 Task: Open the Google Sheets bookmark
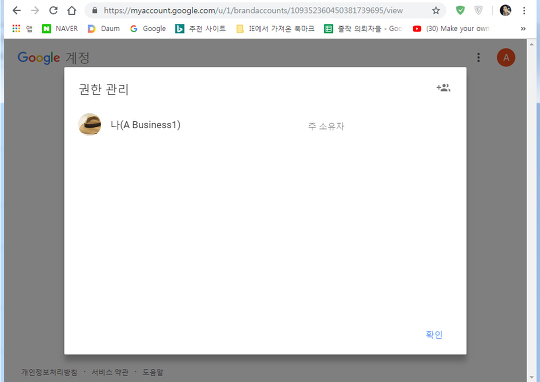363,29
